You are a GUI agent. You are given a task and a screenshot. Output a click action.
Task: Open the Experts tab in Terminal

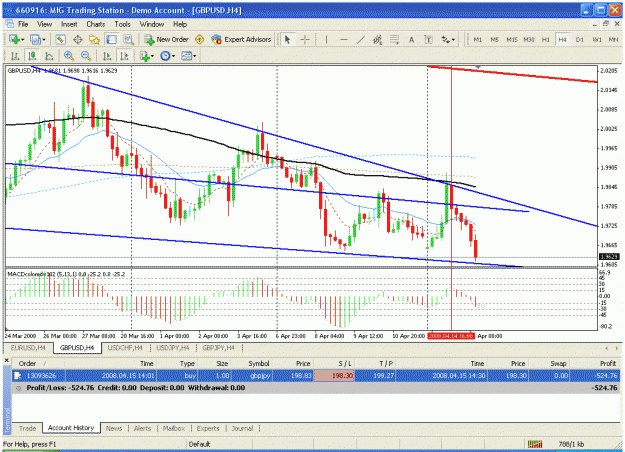tap(208, 428)
